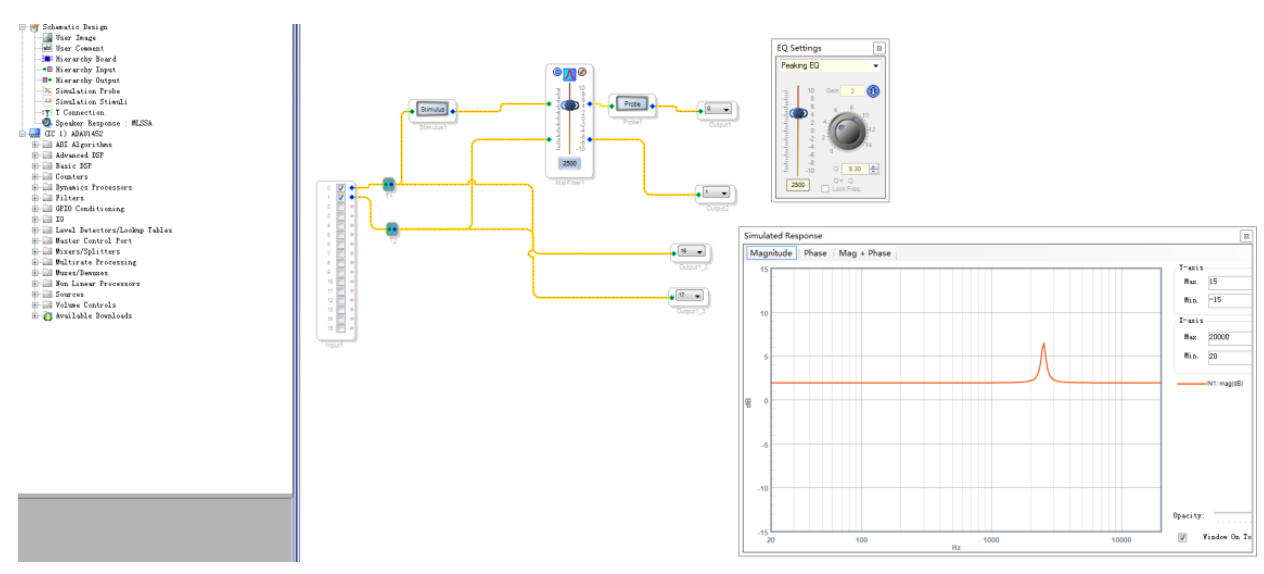
Task: Click the T1 connection node
Action: click(x=389, y=184)
